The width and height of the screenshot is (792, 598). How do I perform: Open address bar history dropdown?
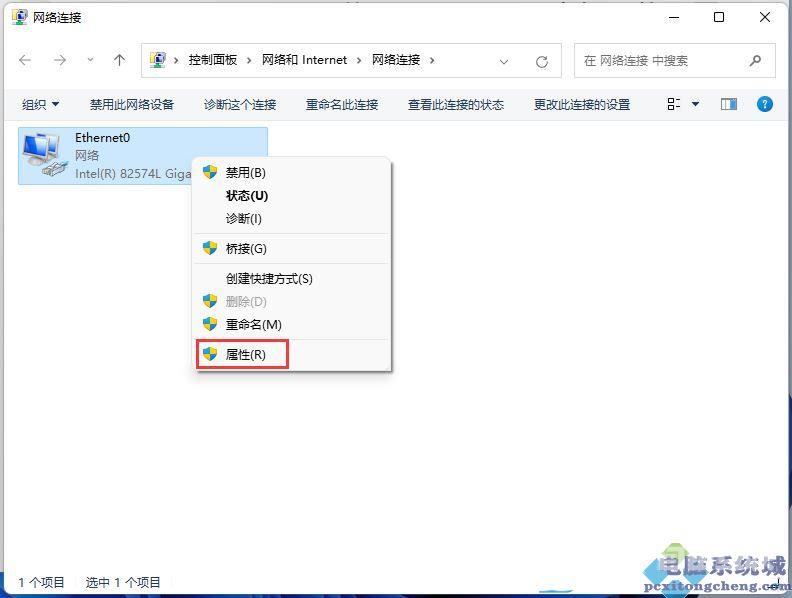point(504,62)
